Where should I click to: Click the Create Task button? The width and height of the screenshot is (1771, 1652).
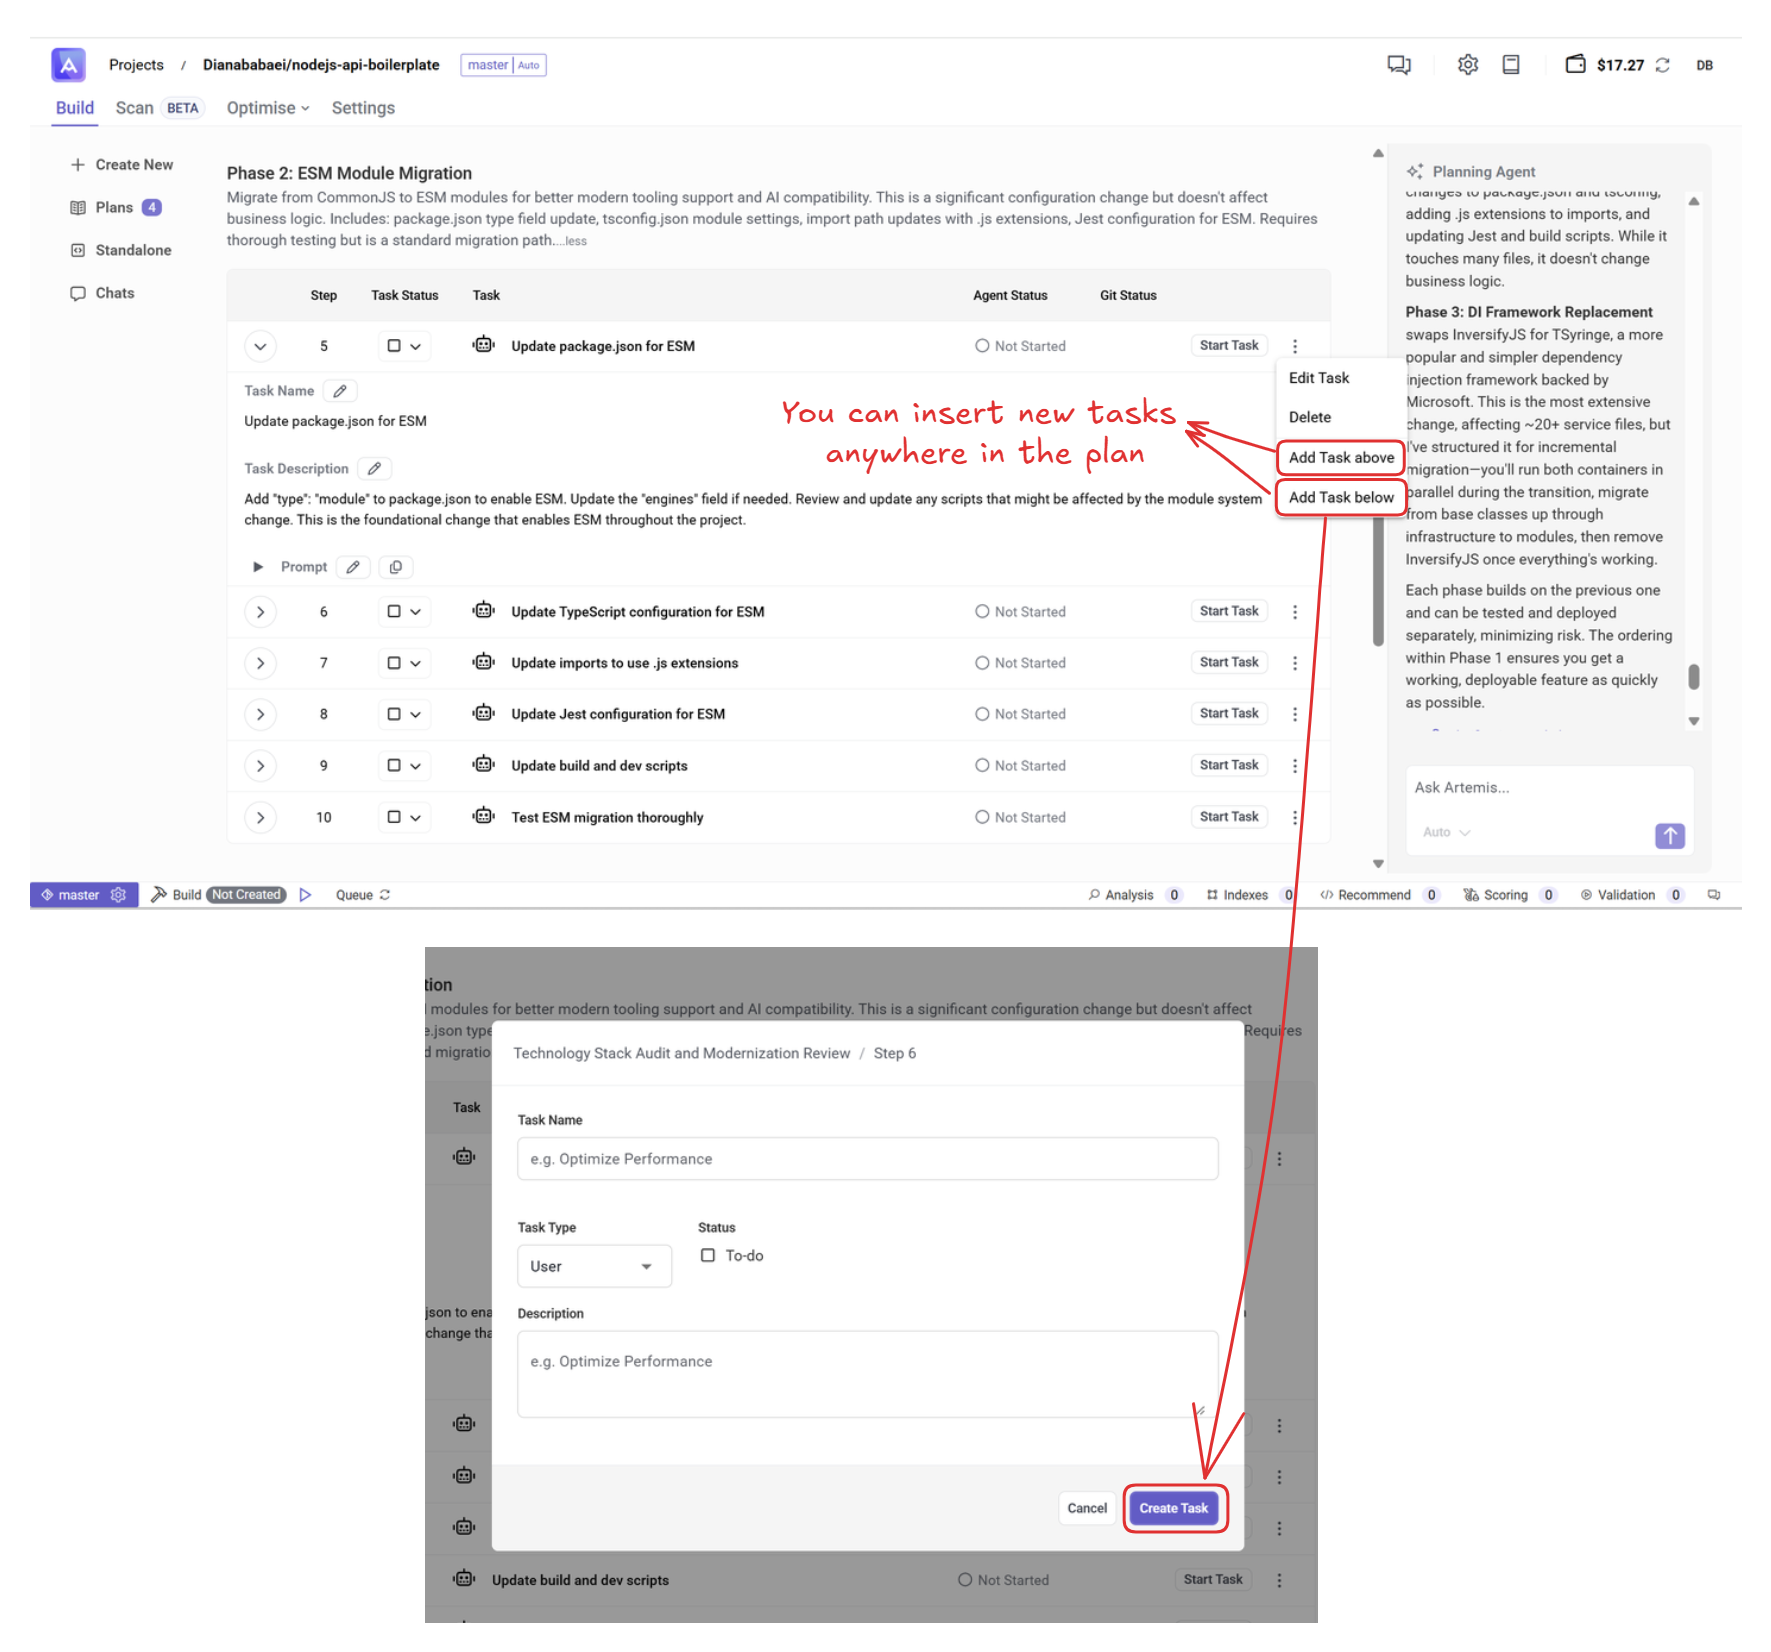coord(1173,1508)
